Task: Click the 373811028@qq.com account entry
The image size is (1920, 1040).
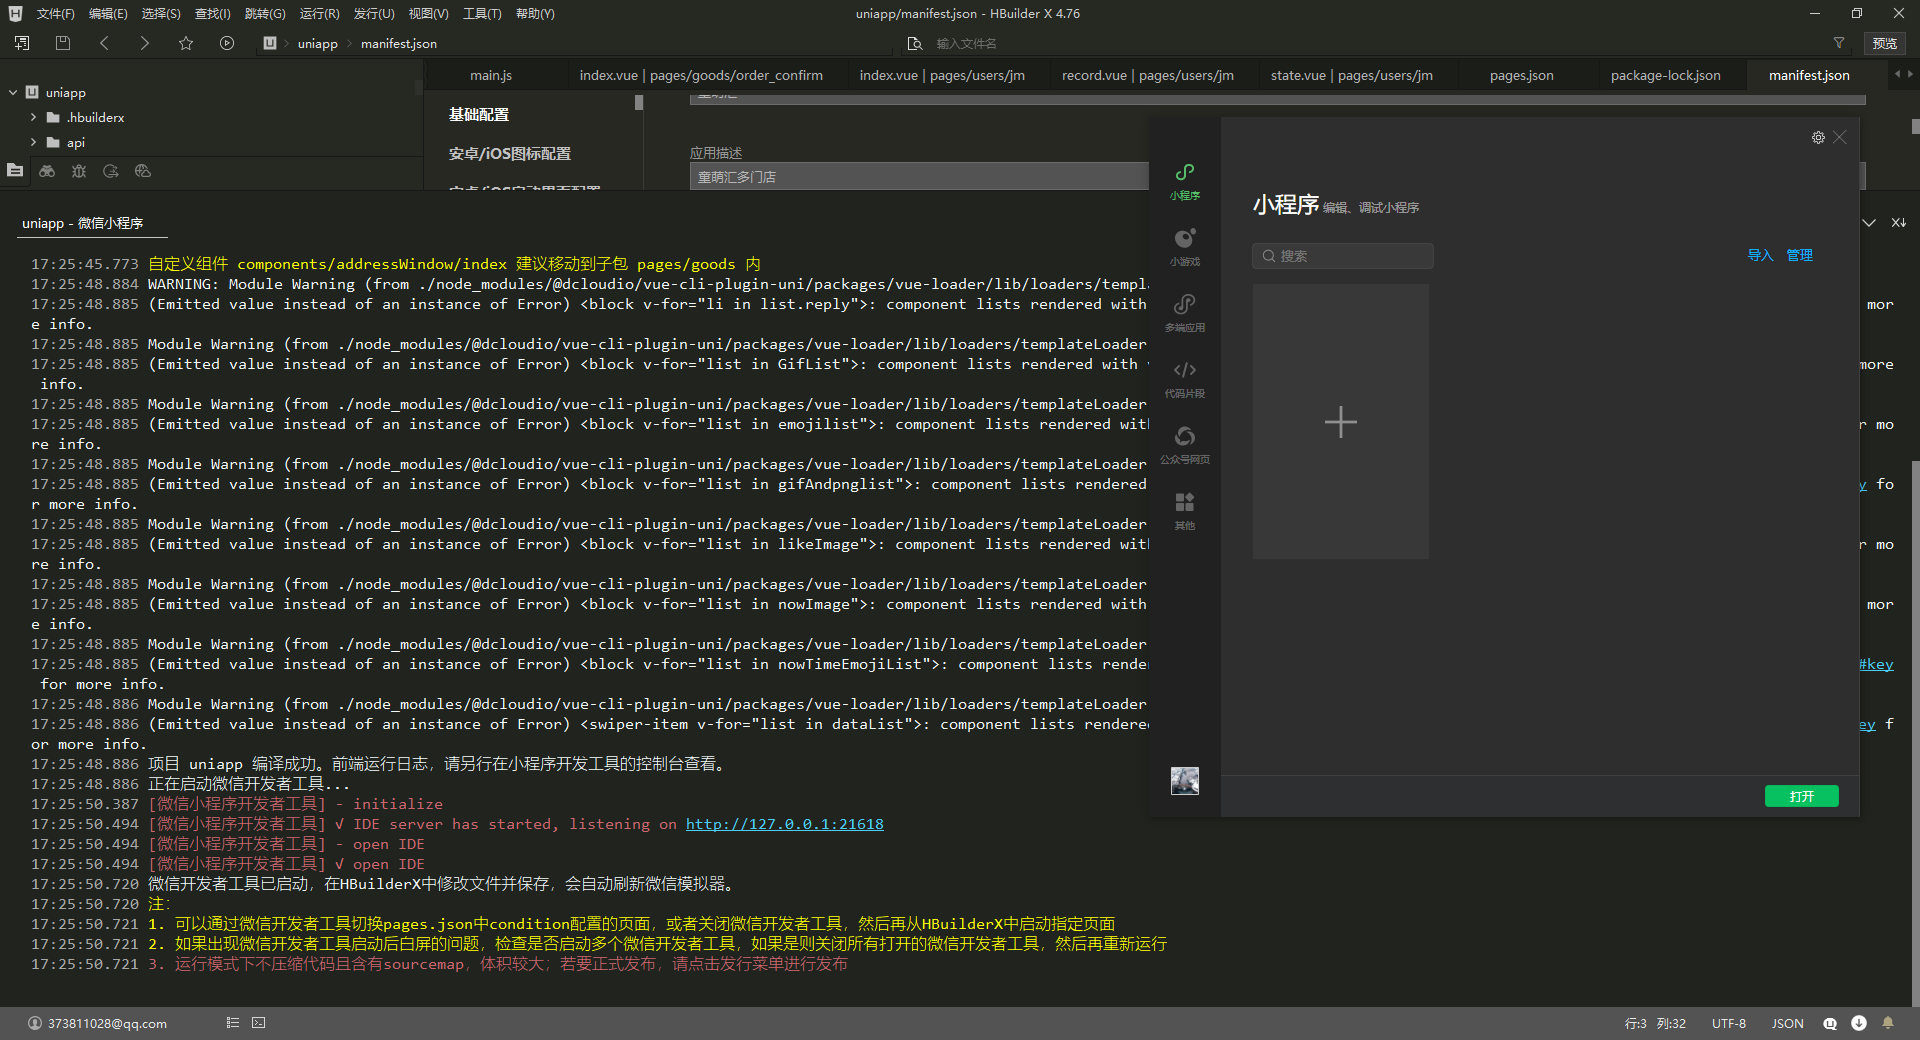Action: tap(98, 1023)
